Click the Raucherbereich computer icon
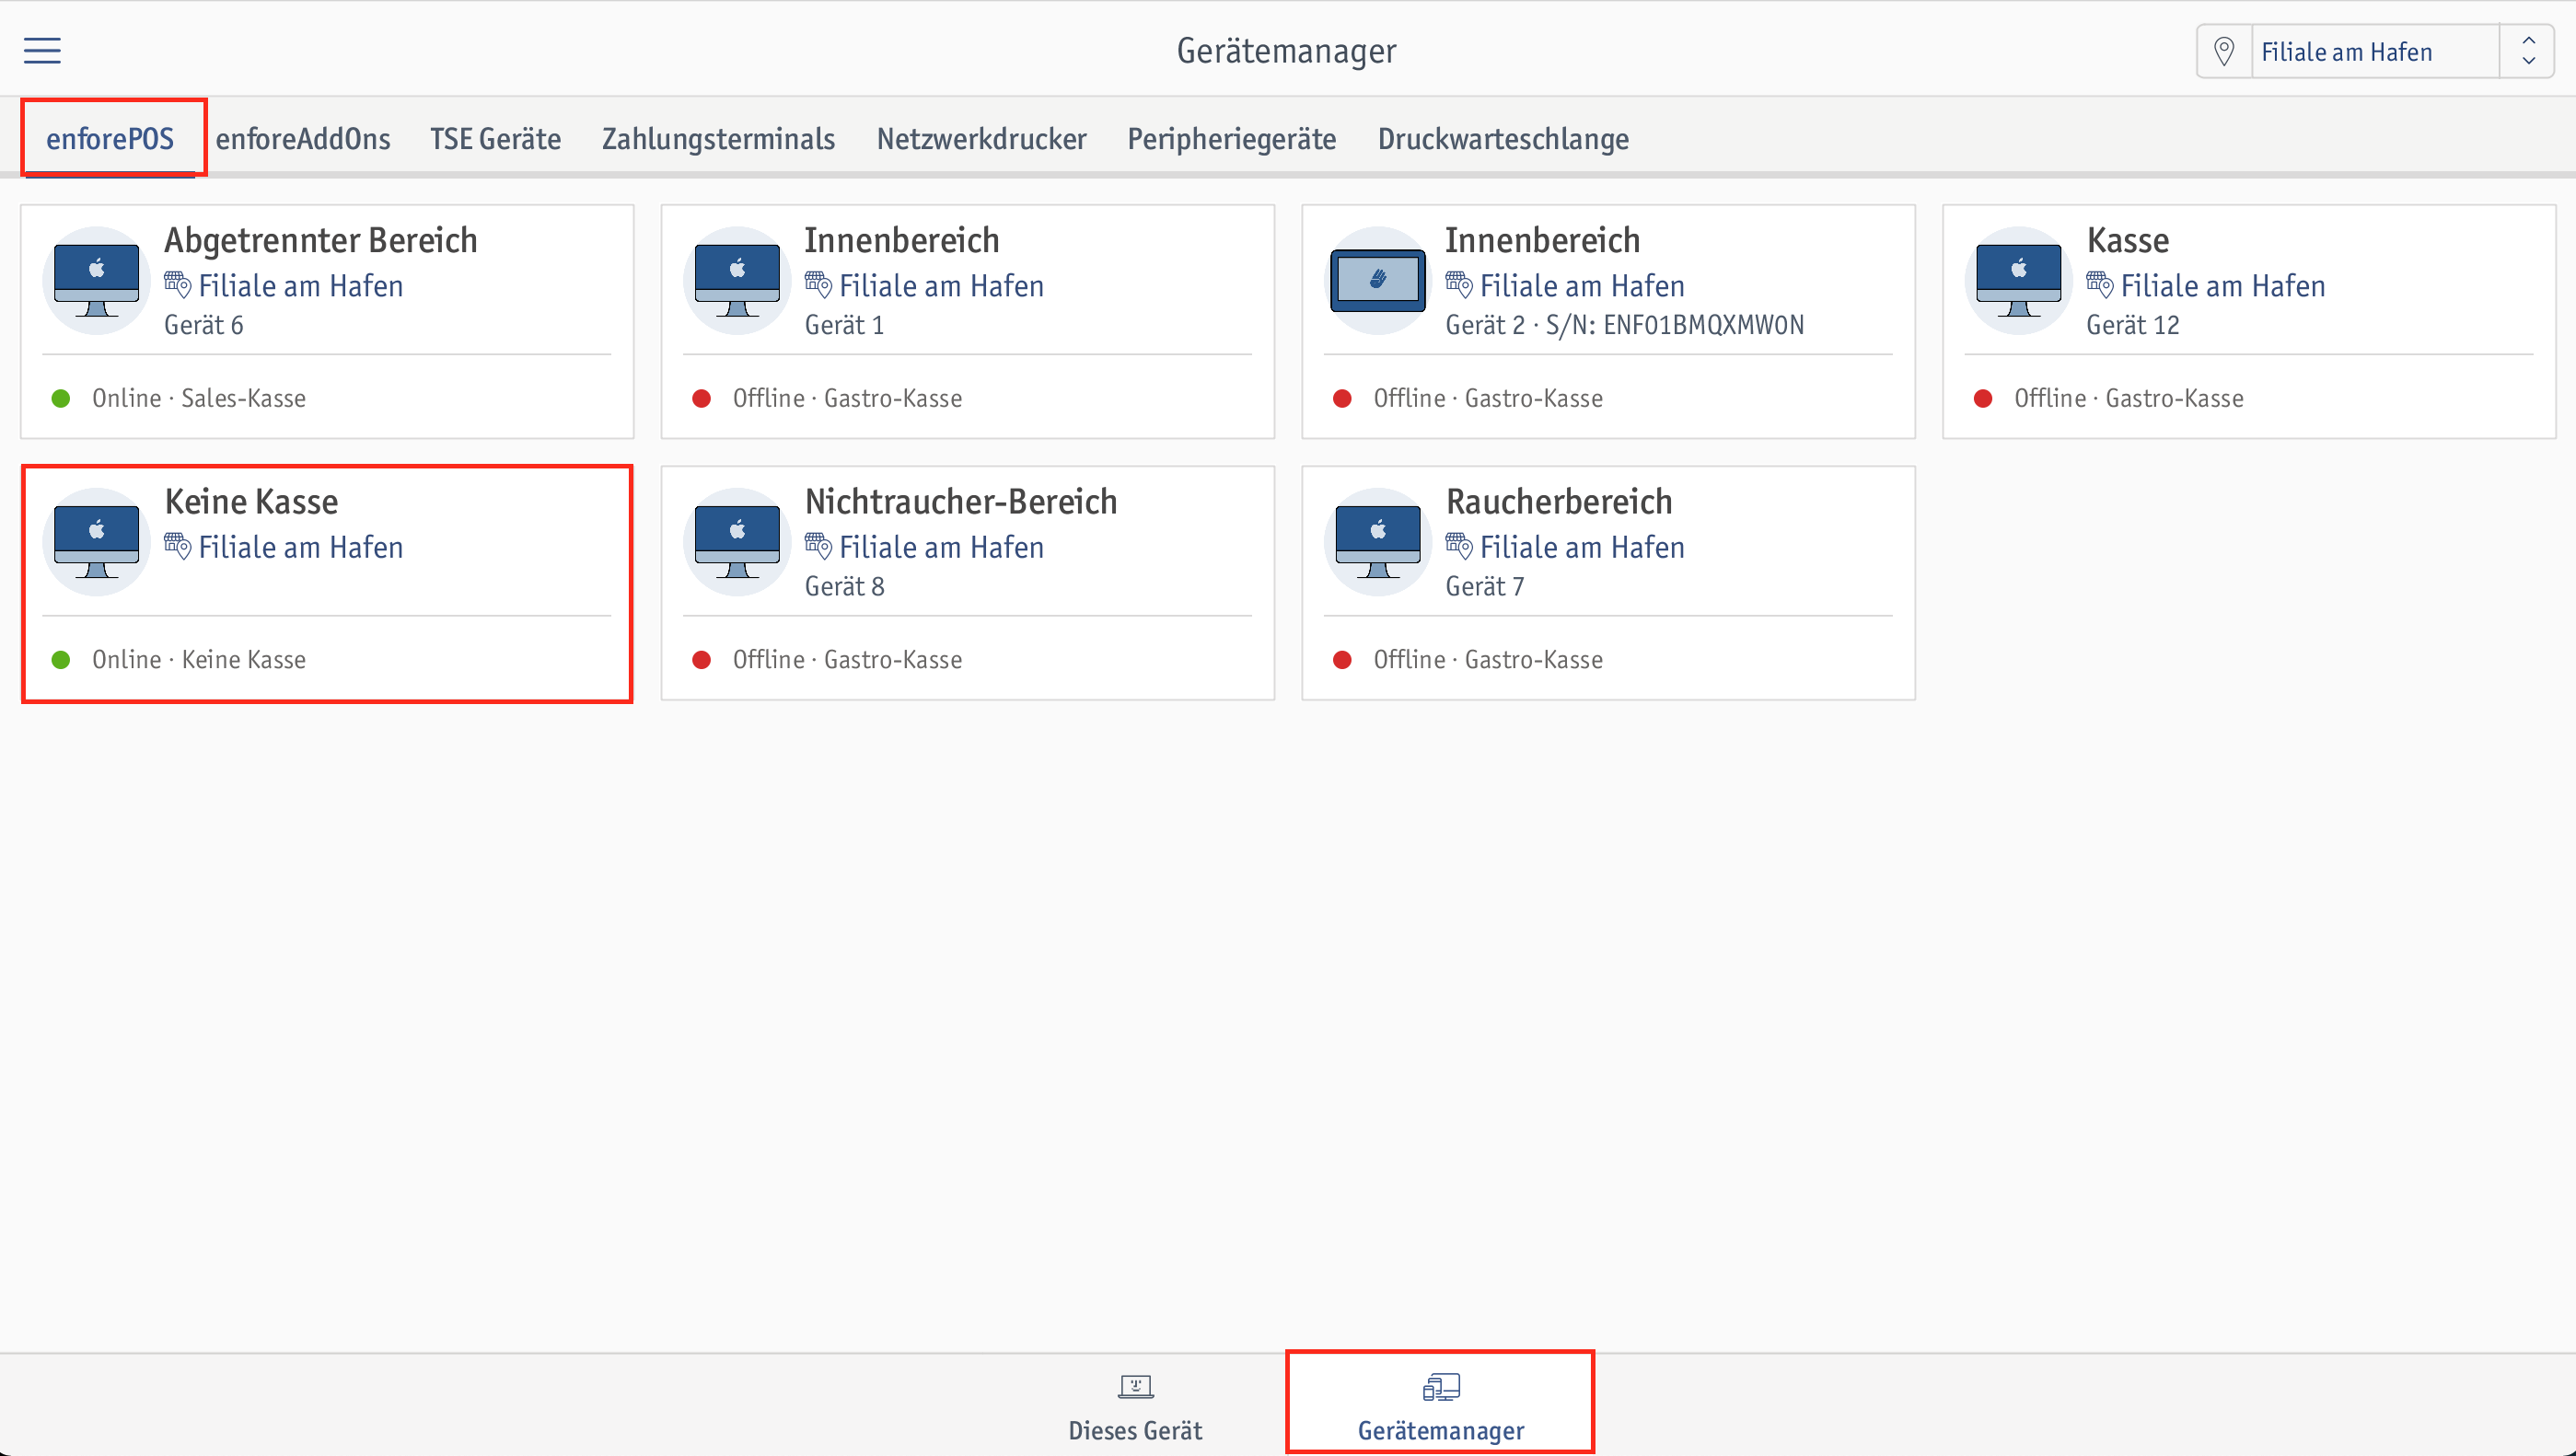The height and width of the screenshot is (1456, 2576). coord(1378,542)
